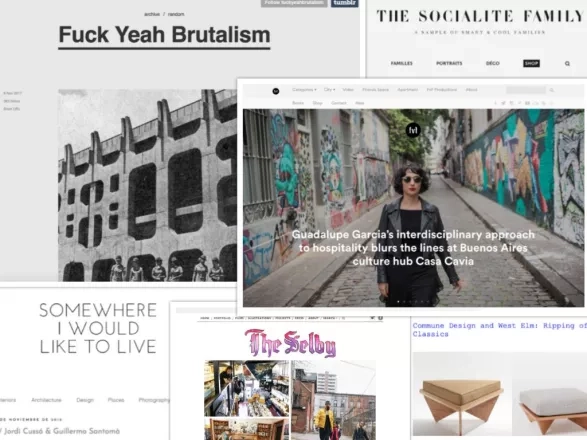Click the FvF search magnifier icon
This screenshot has height=440, width=587.
[x=551, y=90]
